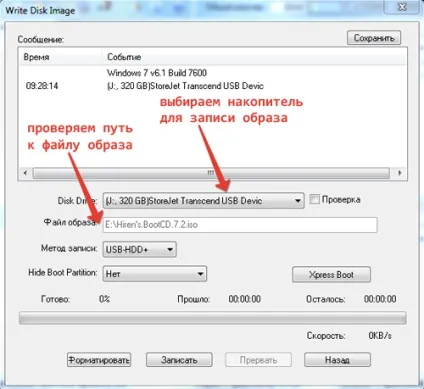Screen dimensions: 424x389
Task: Click the Готово 0% value
Action: tap(104, 299)
